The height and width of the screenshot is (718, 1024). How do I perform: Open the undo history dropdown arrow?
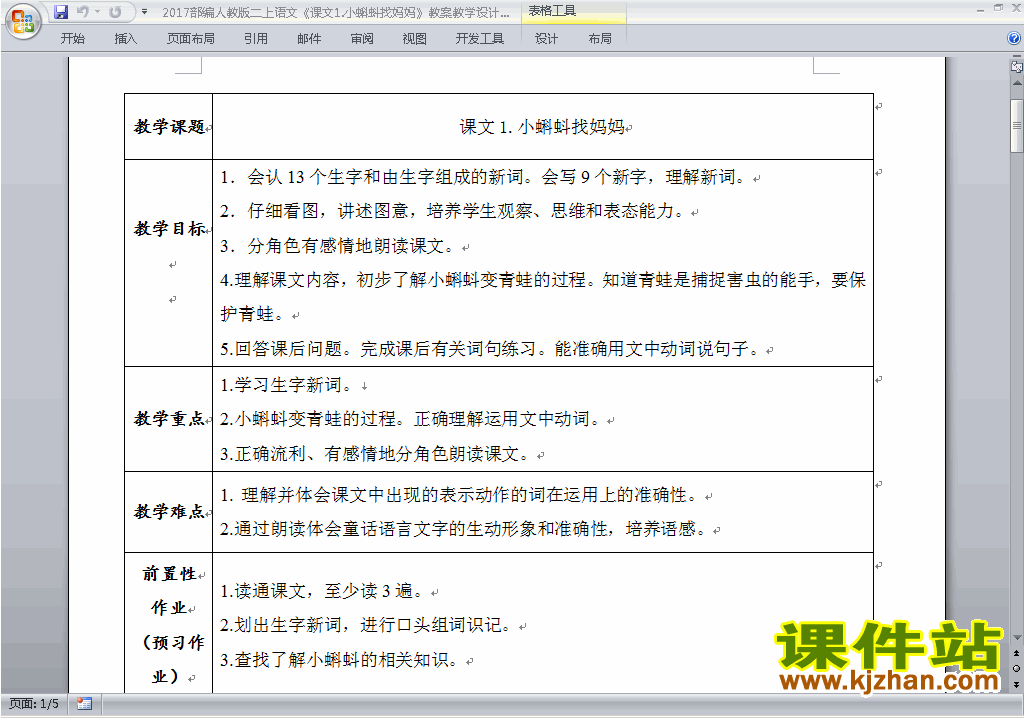pyautogui.click(x=97, y=12)
